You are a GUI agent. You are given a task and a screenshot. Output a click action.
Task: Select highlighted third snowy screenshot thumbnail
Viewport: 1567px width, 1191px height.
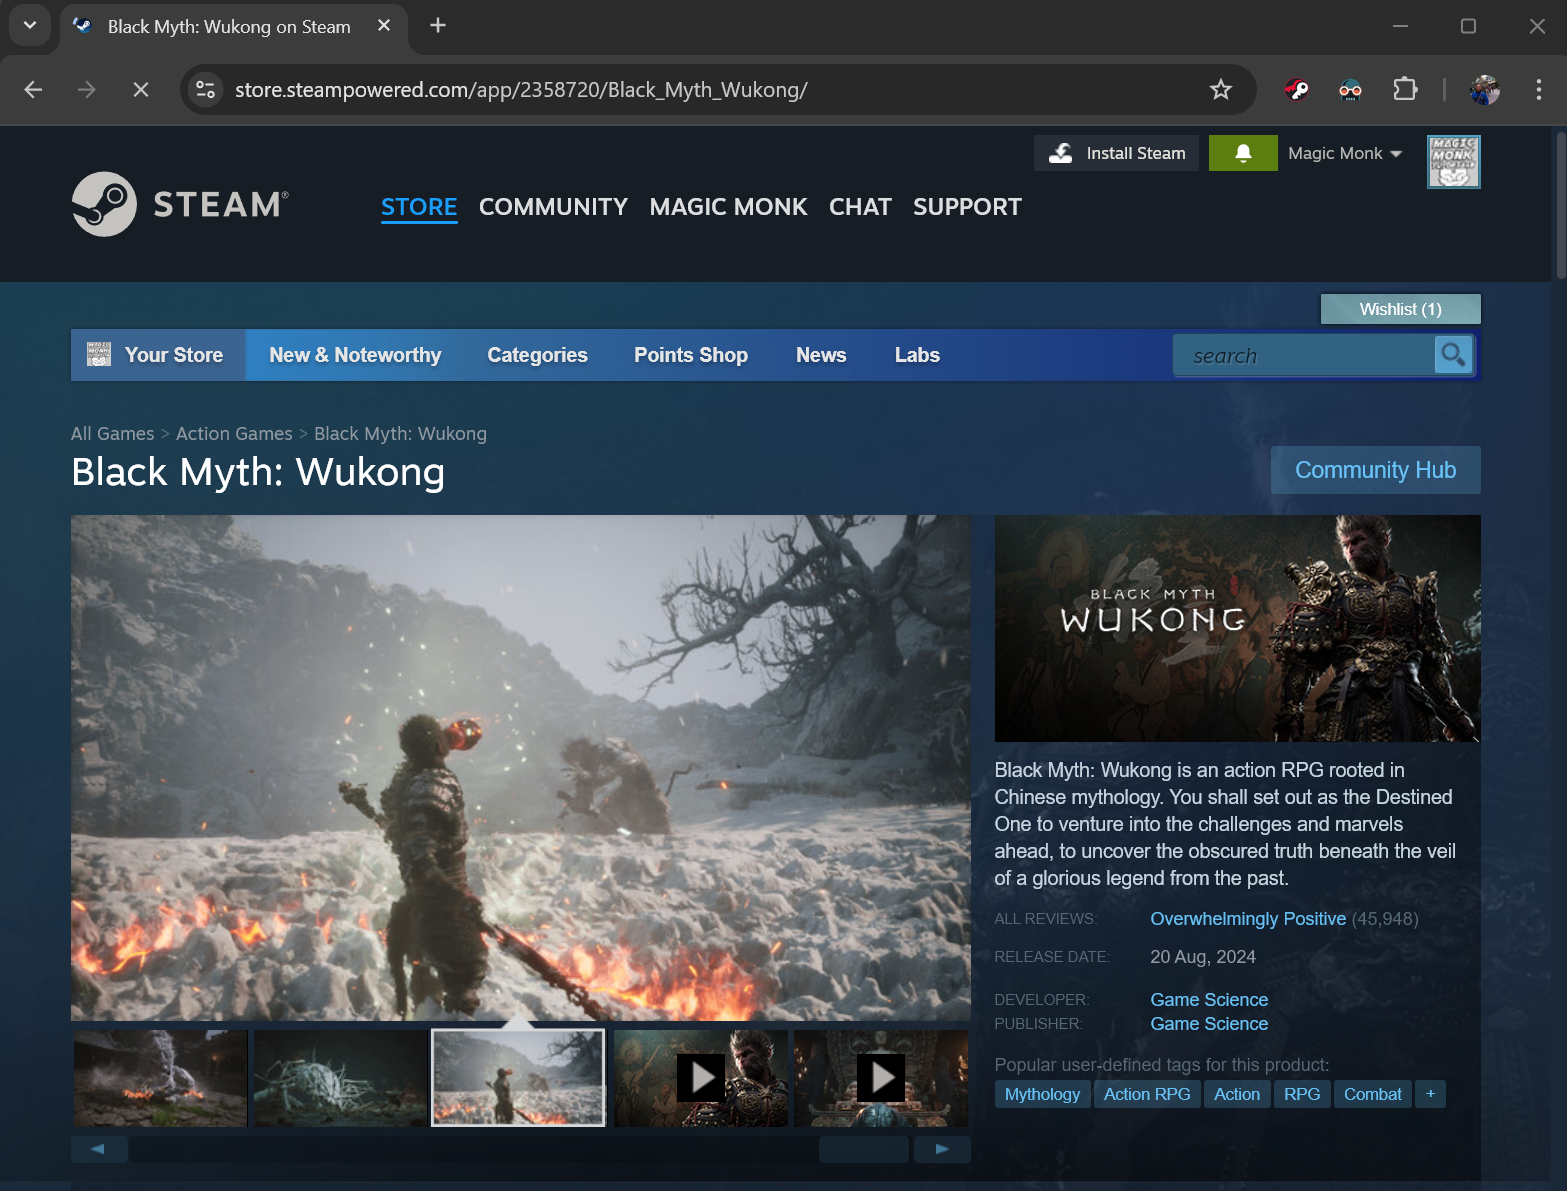[x=518, y=1078]
